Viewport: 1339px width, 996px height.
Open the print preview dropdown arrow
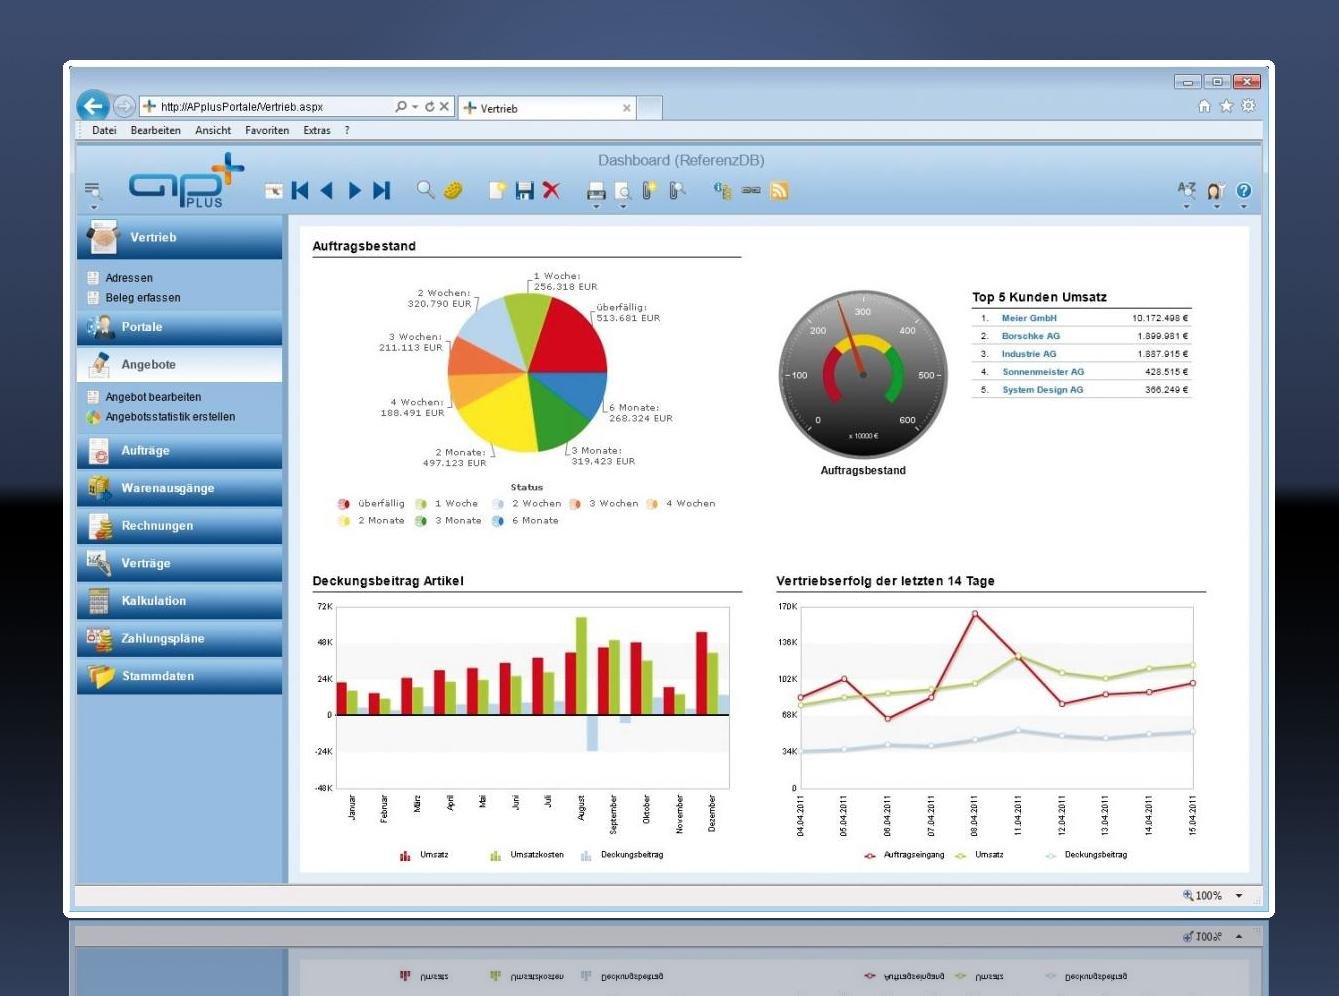(x=624, y=206)
